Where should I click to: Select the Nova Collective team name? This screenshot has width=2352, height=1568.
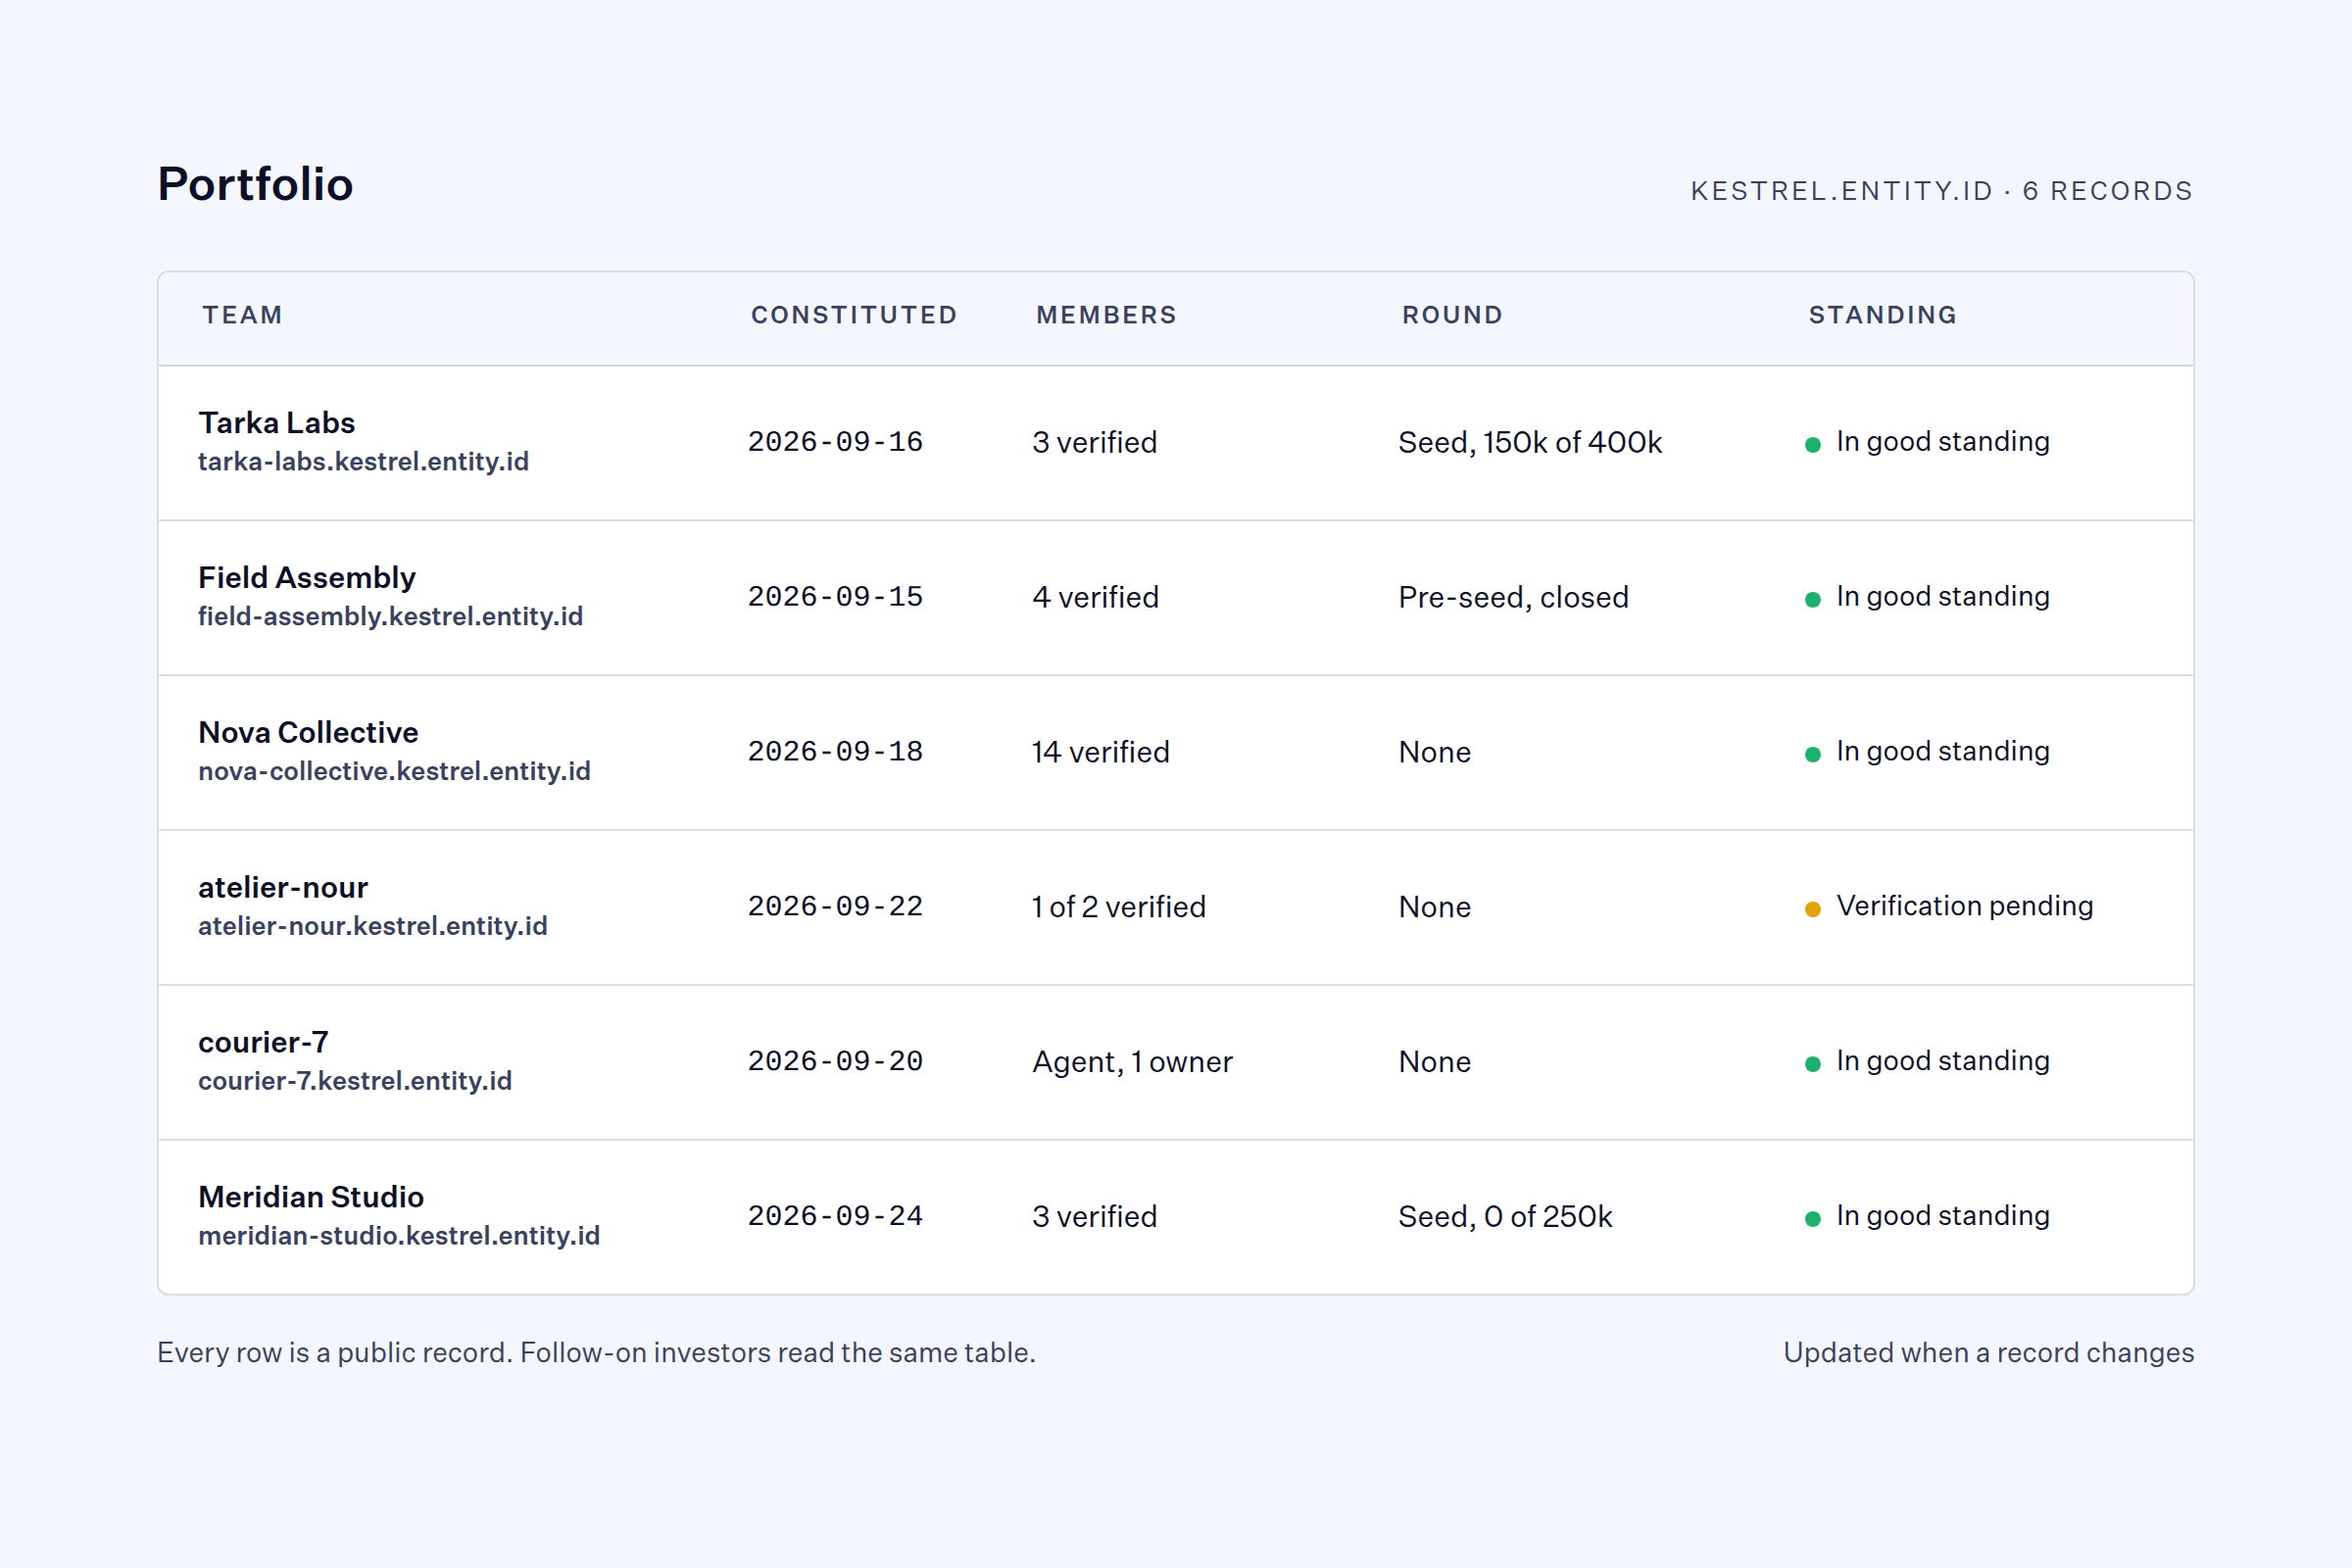tap(308, 732)
